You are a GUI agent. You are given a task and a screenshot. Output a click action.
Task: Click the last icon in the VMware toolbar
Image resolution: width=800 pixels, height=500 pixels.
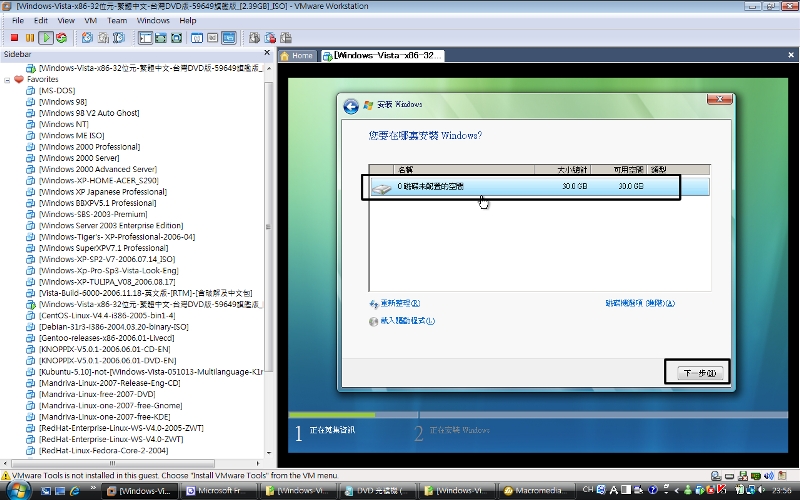pos(286,38)
